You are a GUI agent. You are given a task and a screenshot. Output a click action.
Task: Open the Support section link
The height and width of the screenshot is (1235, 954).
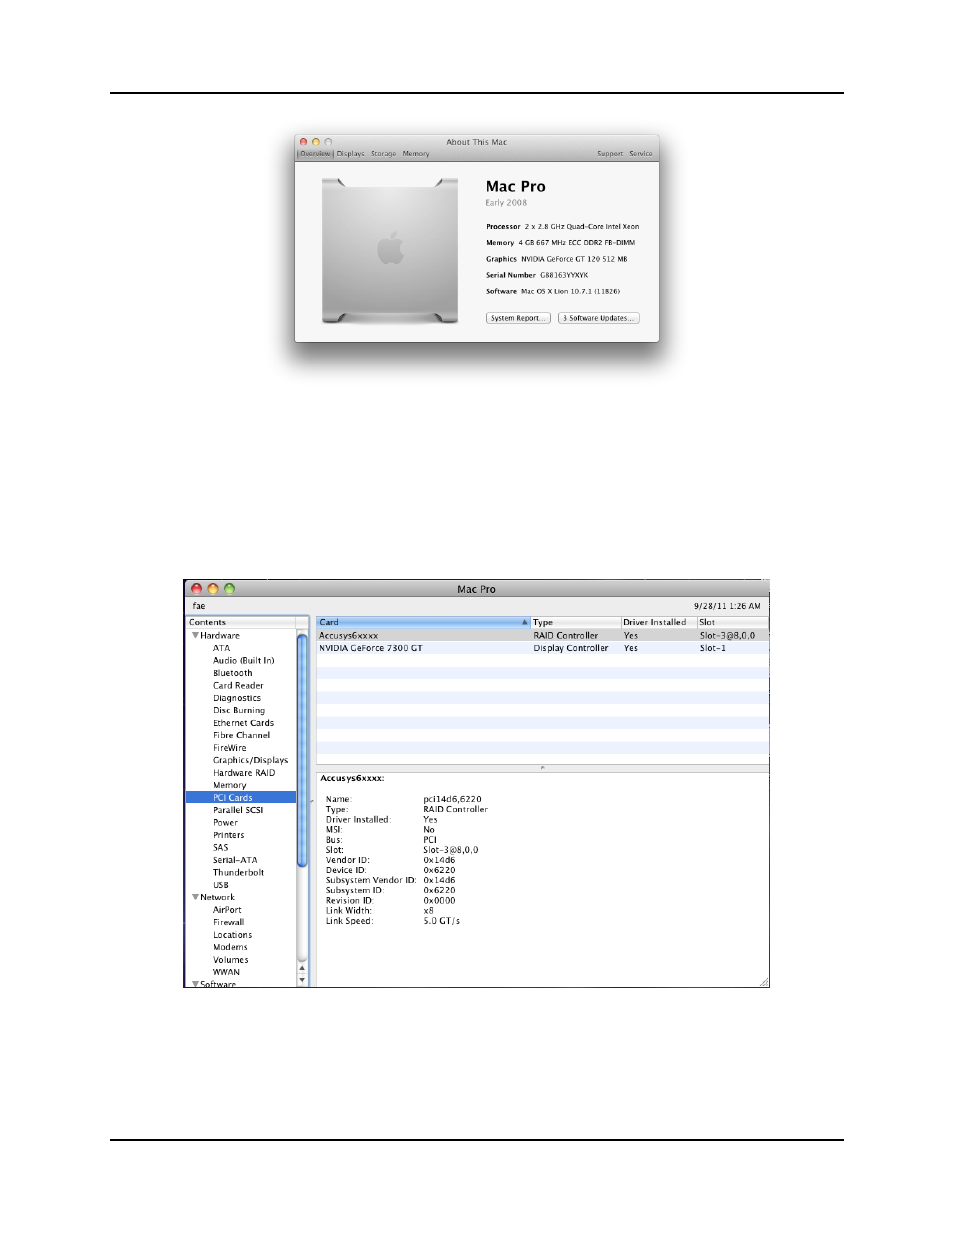[610, 154]
